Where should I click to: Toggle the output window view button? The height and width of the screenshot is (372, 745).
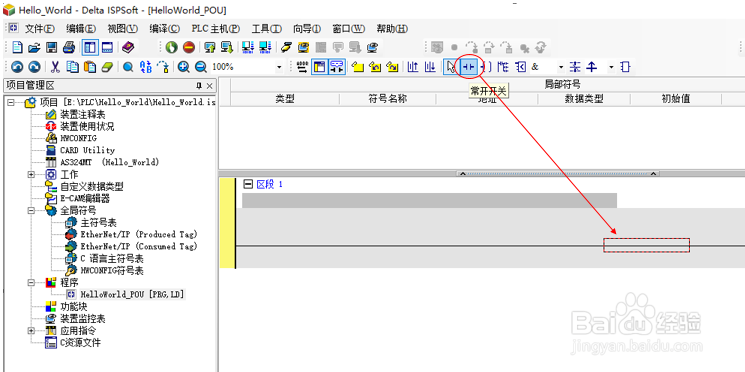(107, 47)
